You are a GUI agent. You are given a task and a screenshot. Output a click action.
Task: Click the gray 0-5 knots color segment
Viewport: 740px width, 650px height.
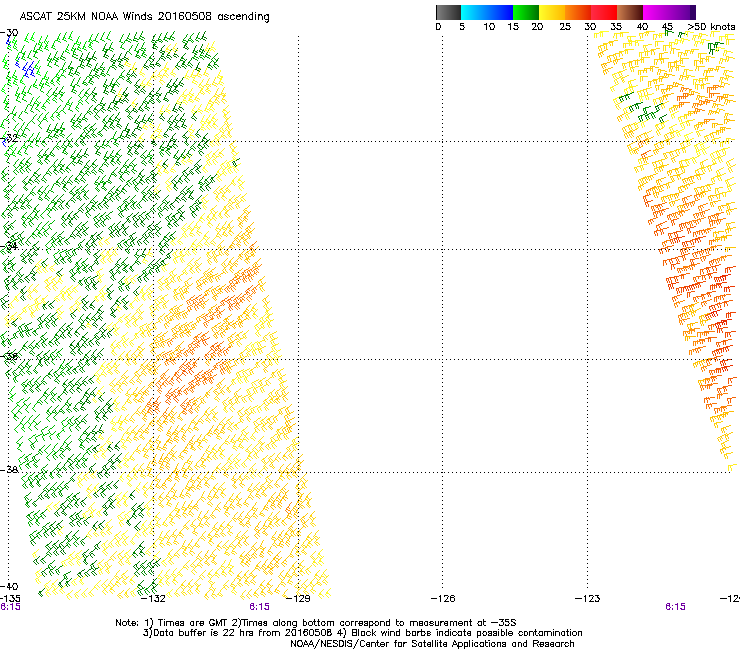(x=448, y=12)
